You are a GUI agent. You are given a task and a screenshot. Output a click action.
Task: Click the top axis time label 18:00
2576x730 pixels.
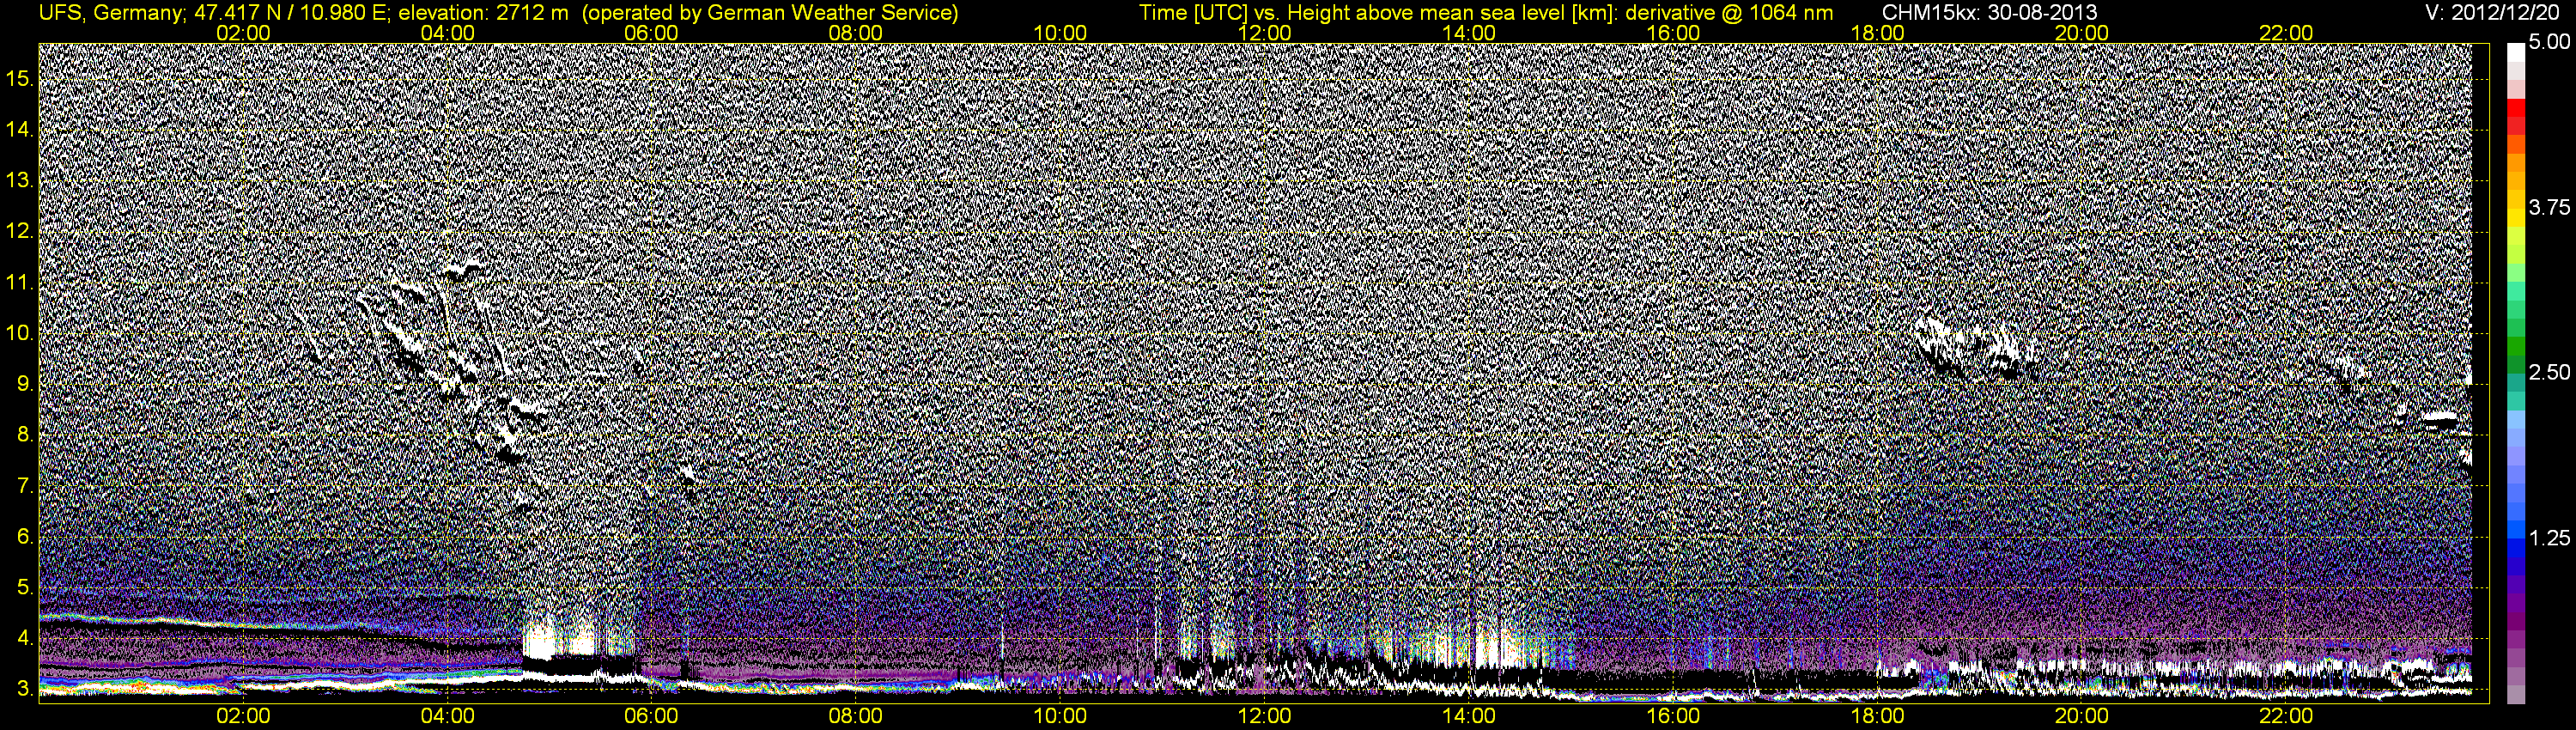pos(1877,33)
